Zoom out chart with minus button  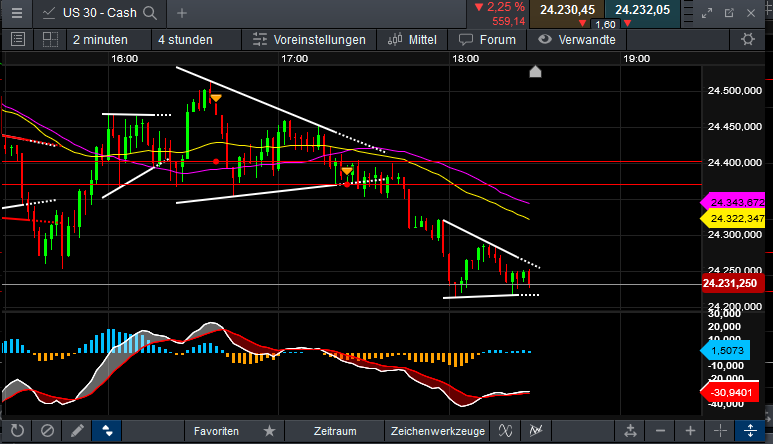tap(661, 431)
